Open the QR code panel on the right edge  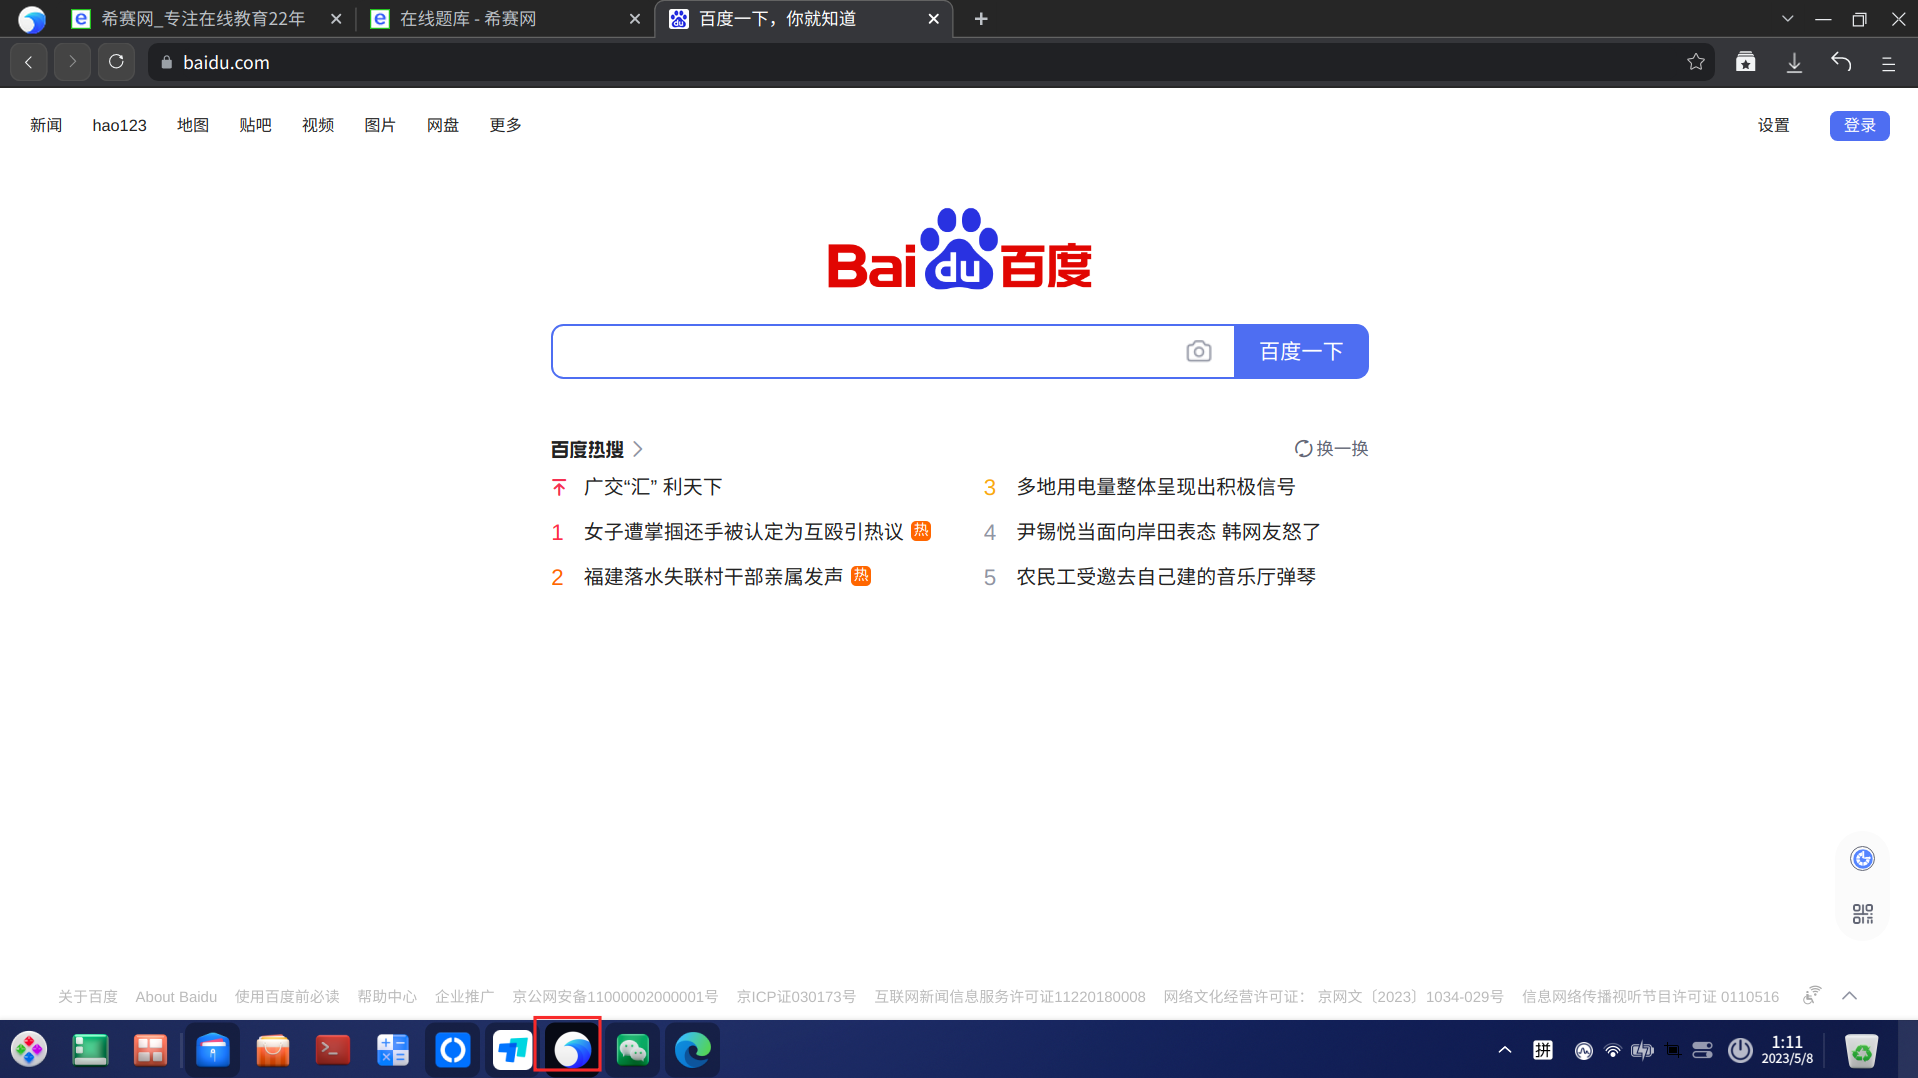point(1861,912)
